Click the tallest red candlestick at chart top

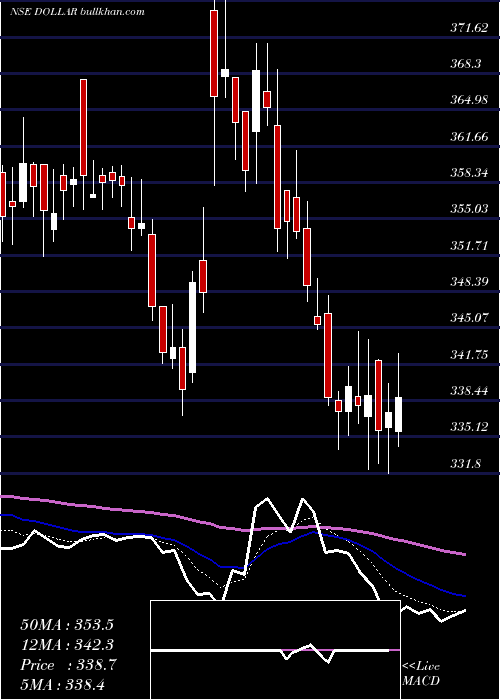(214, 54)
